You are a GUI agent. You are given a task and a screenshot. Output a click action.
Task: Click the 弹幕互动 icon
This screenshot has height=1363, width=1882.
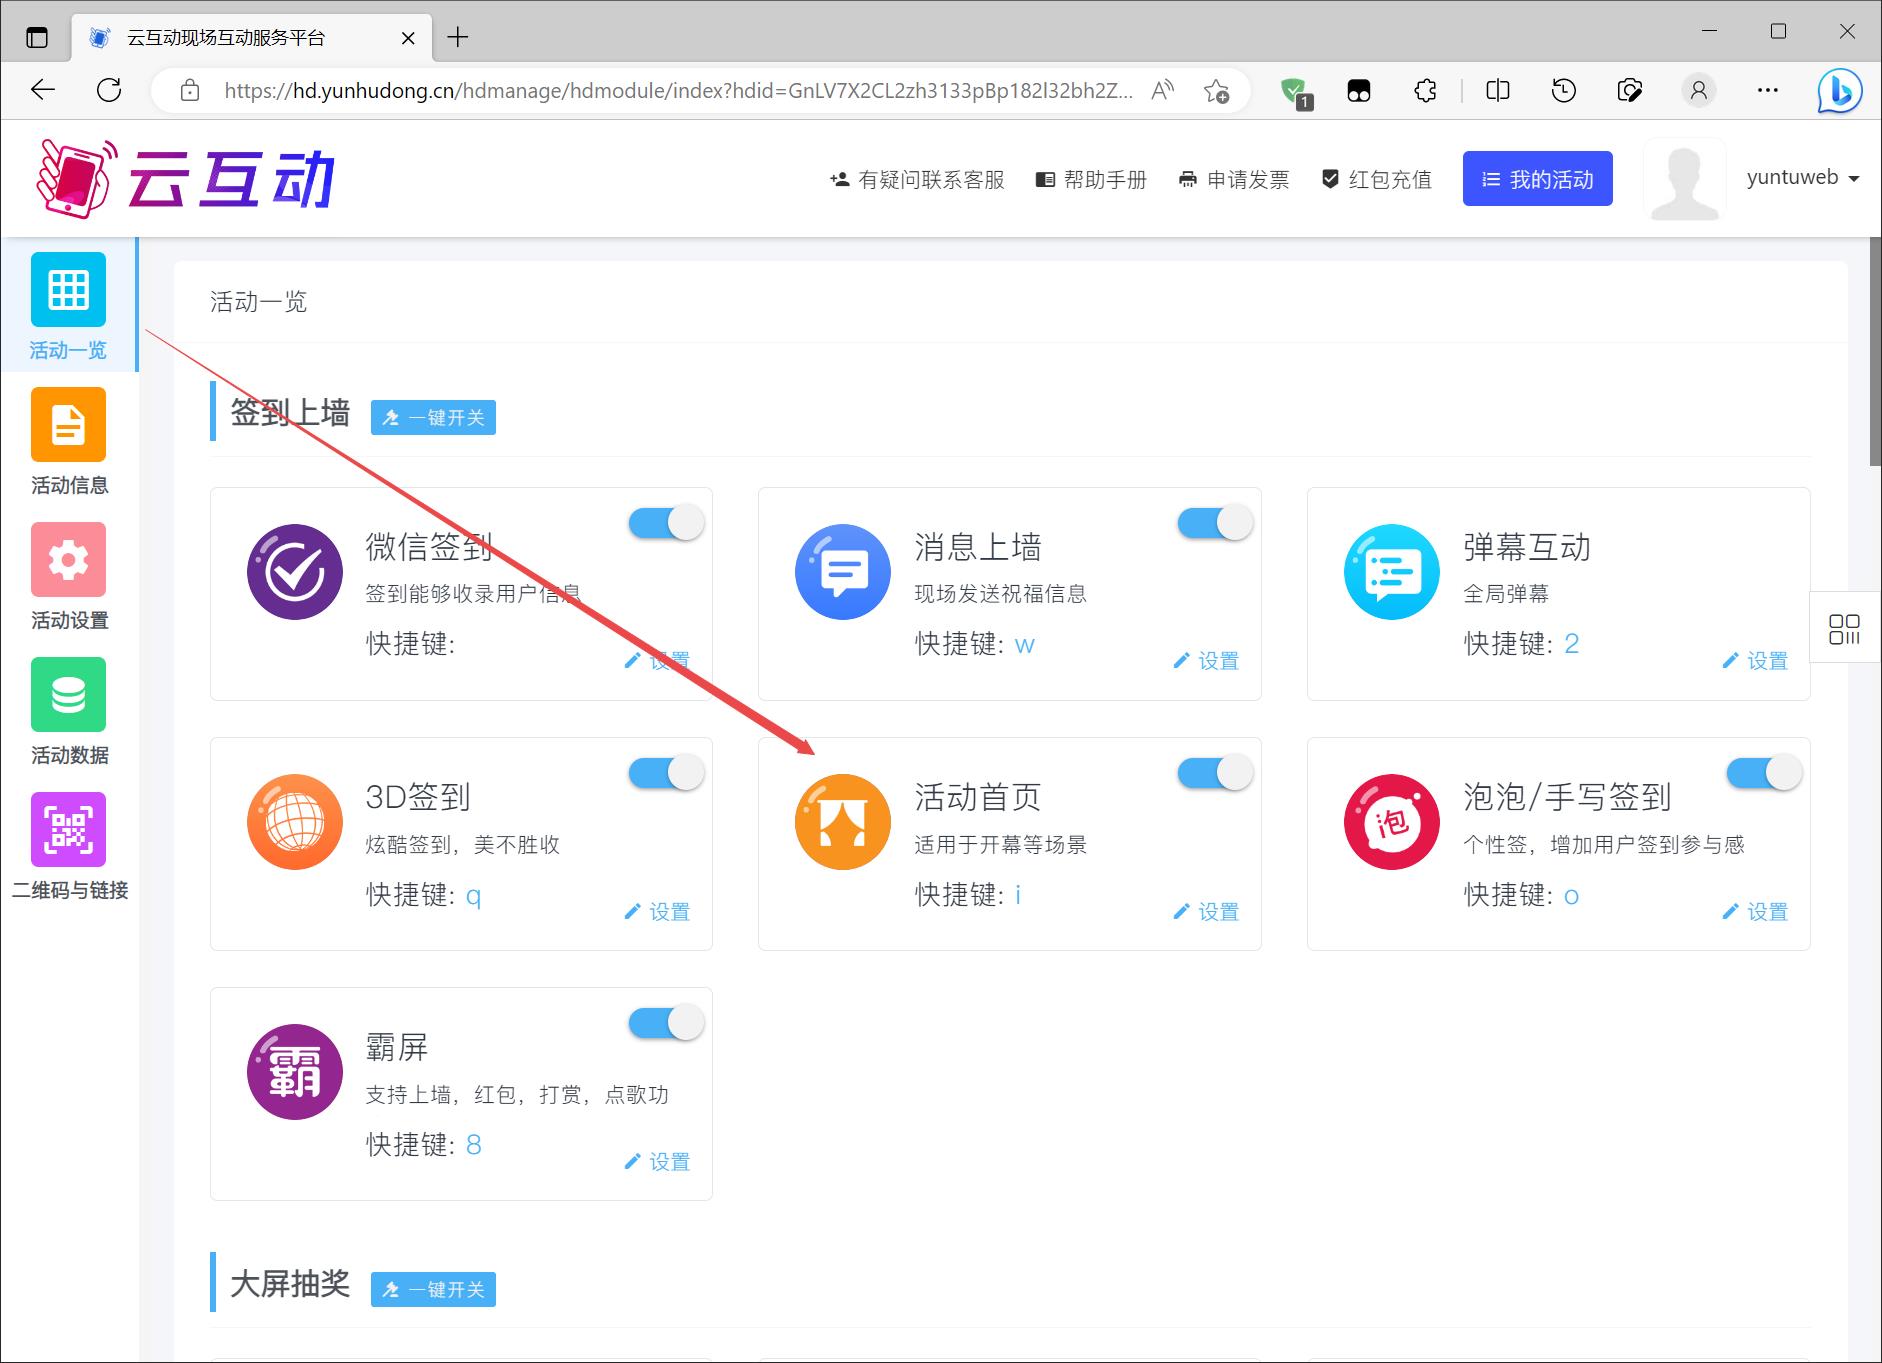1392,572
